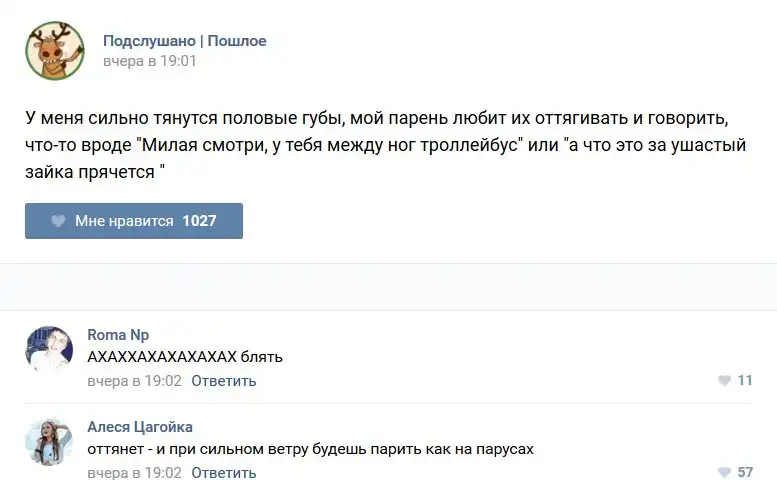
Task: Like Roma Np's comment with the heart icon
Action: click(724, 381)
